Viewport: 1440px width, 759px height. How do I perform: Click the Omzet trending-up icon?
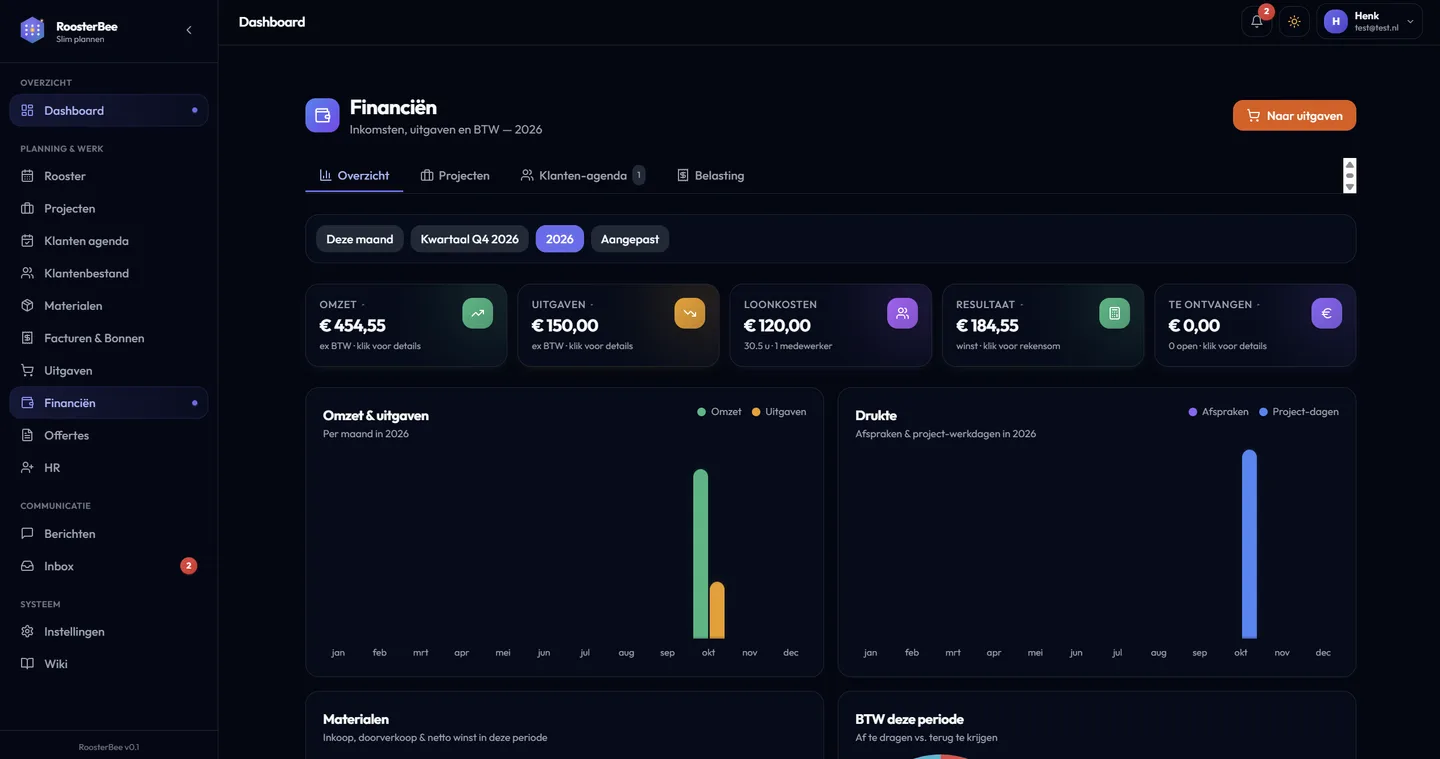point(478,313)
